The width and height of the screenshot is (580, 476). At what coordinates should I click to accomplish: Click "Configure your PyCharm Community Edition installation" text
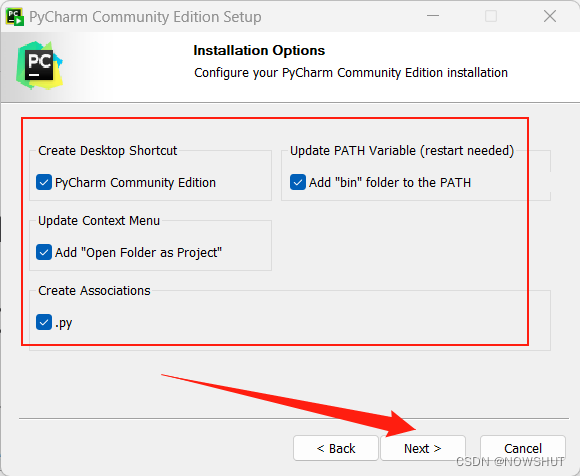[x=351, y=73]
